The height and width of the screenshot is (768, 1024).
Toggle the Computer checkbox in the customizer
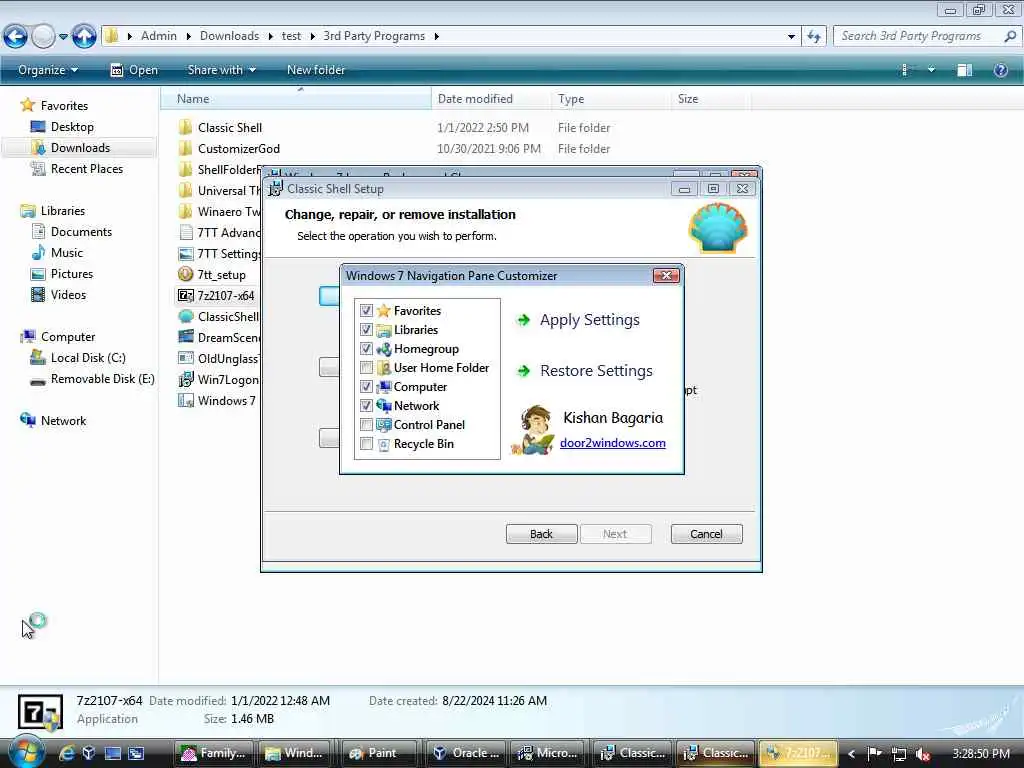tap(366, 387)
